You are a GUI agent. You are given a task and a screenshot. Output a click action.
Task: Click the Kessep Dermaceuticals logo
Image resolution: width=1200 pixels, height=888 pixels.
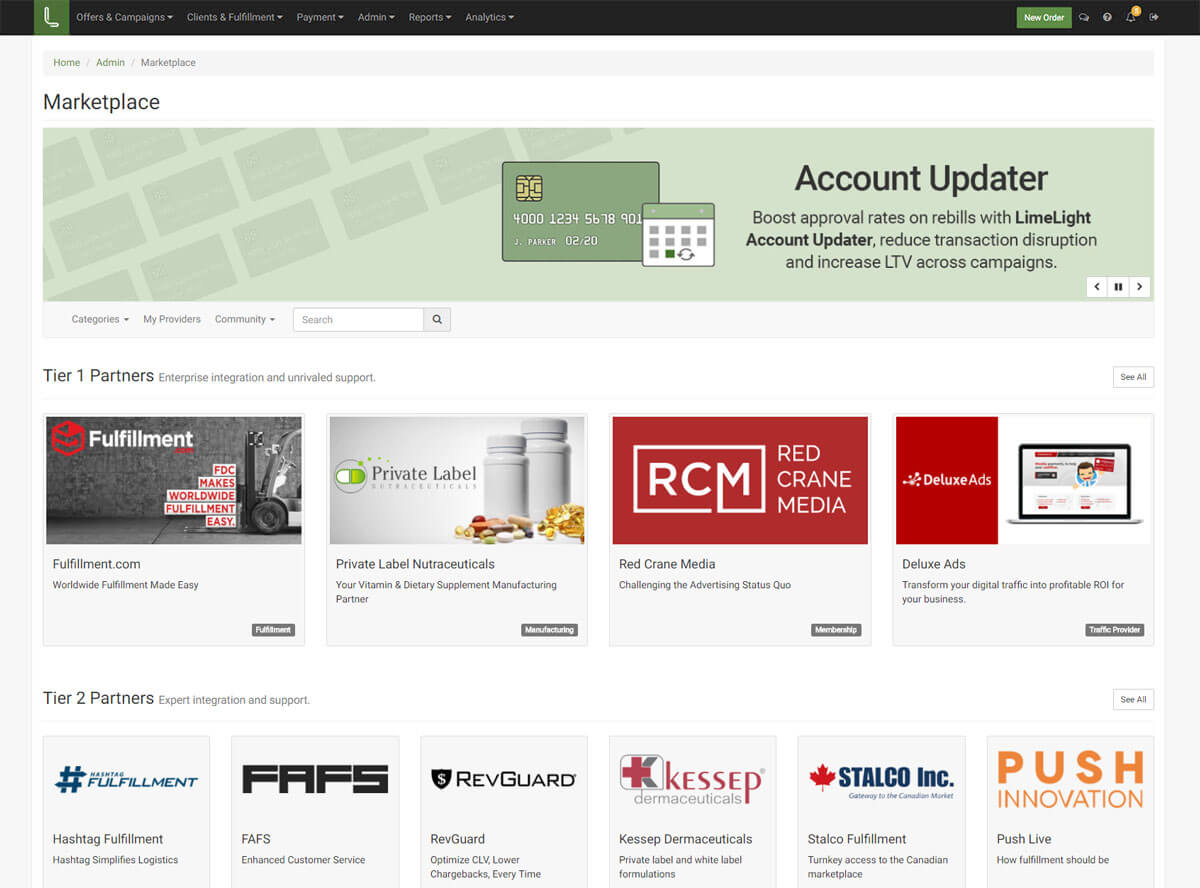click(x=693, y=780)
